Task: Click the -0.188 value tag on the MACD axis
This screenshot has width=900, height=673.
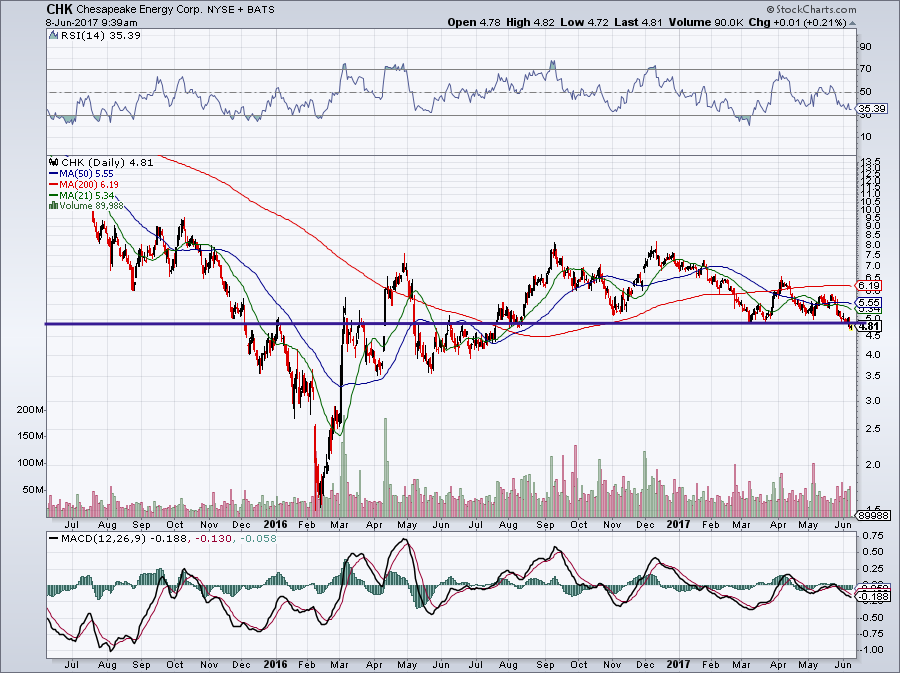Action: pos(874,597)
